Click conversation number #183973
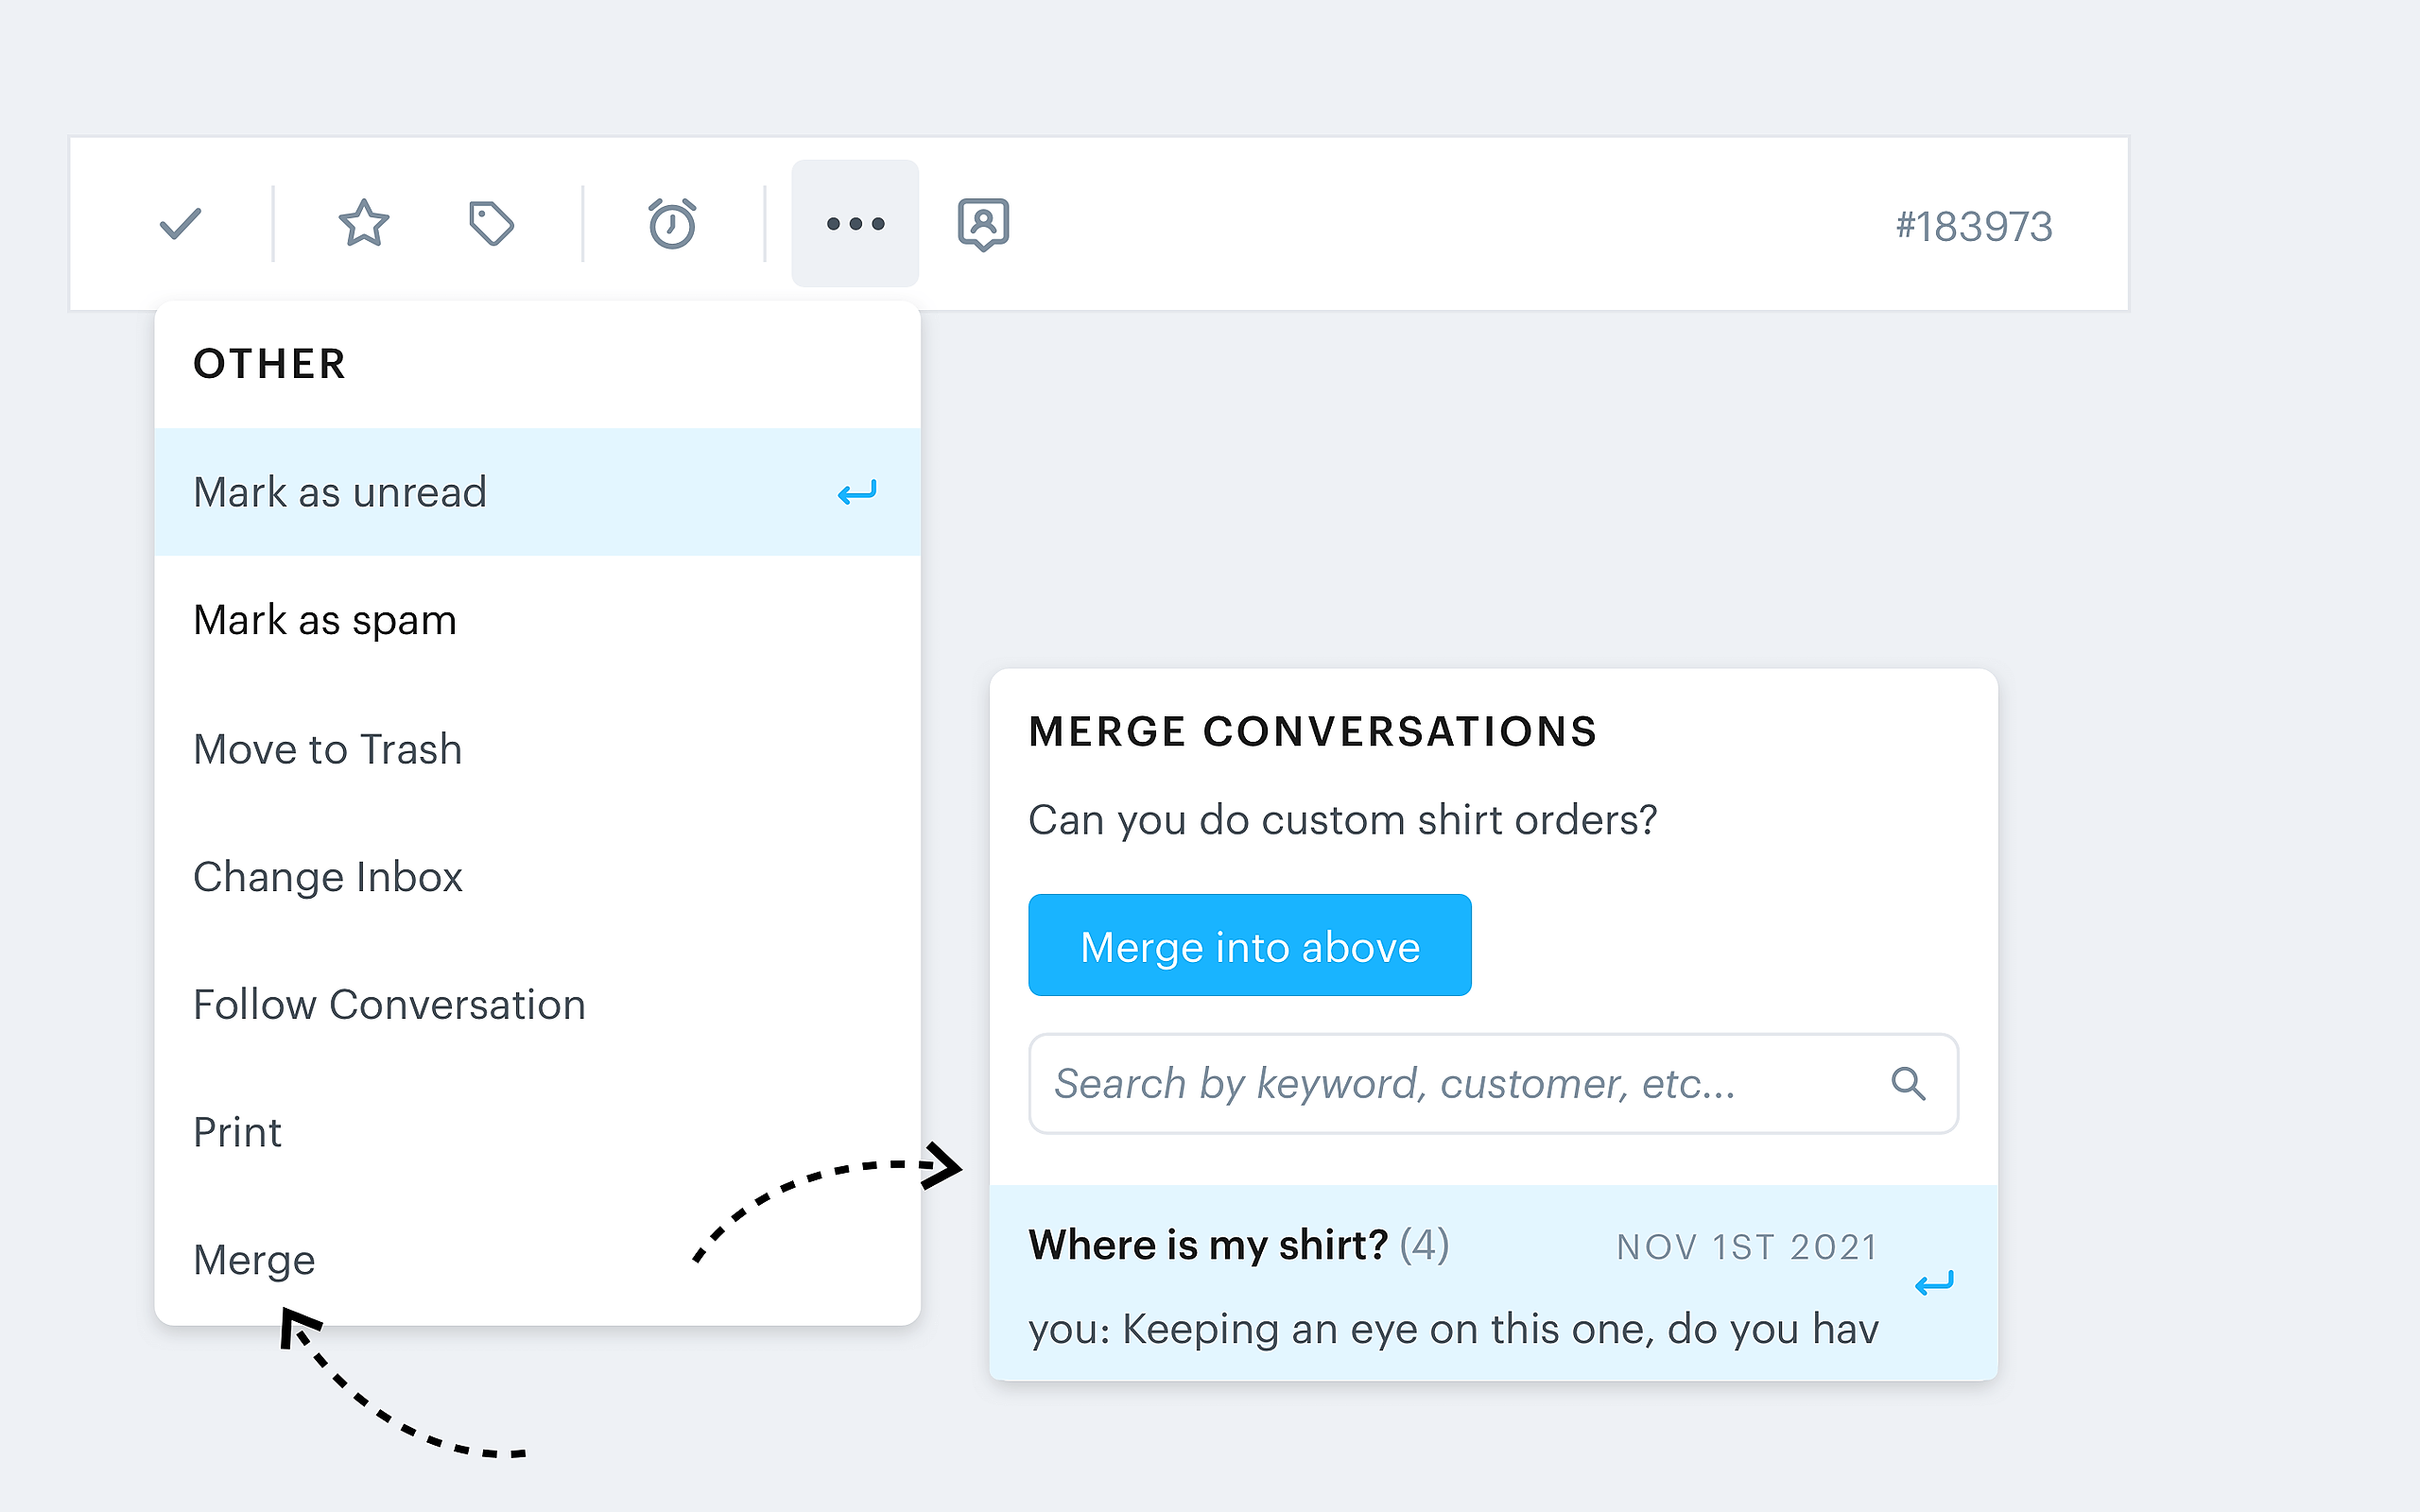The width and height of the screenshot is (2420, 1512). pos(1973,226)
